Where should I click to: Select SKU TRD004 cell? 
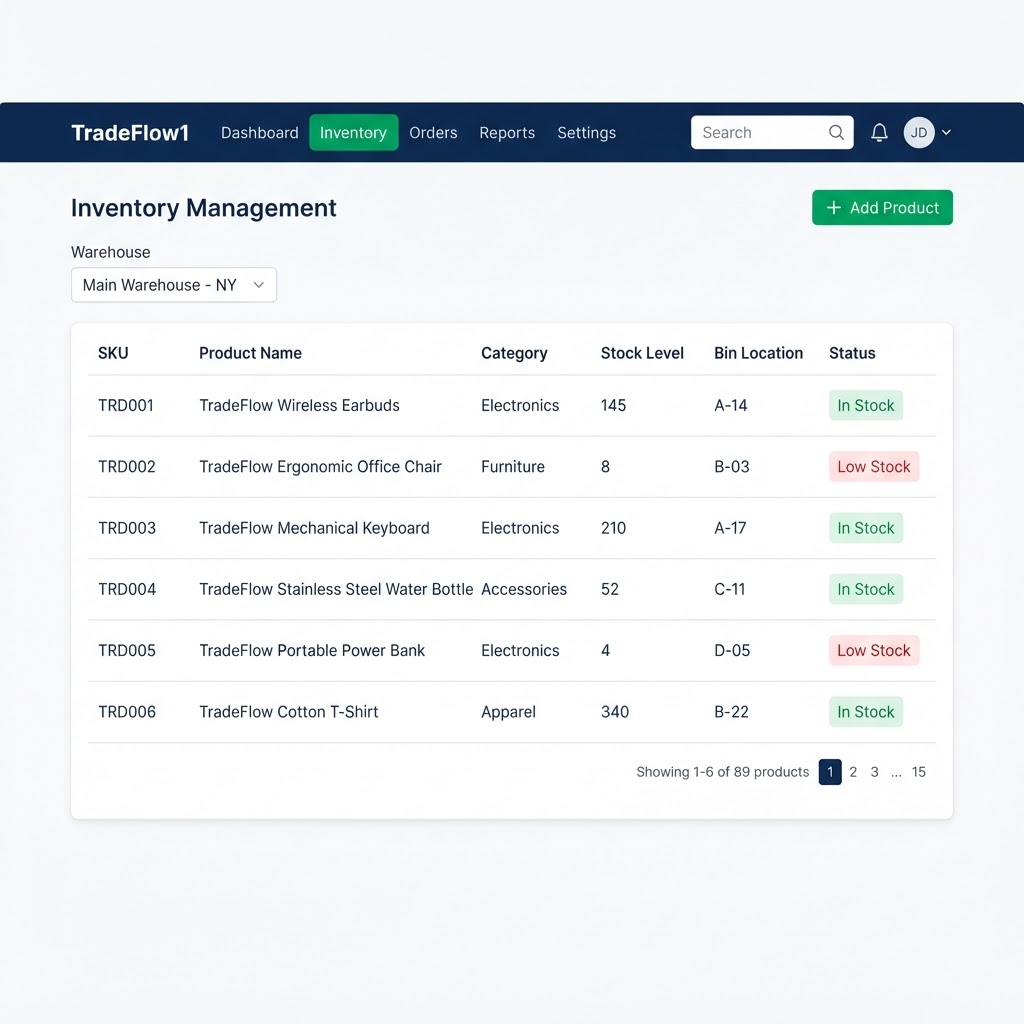click(127, 590)
